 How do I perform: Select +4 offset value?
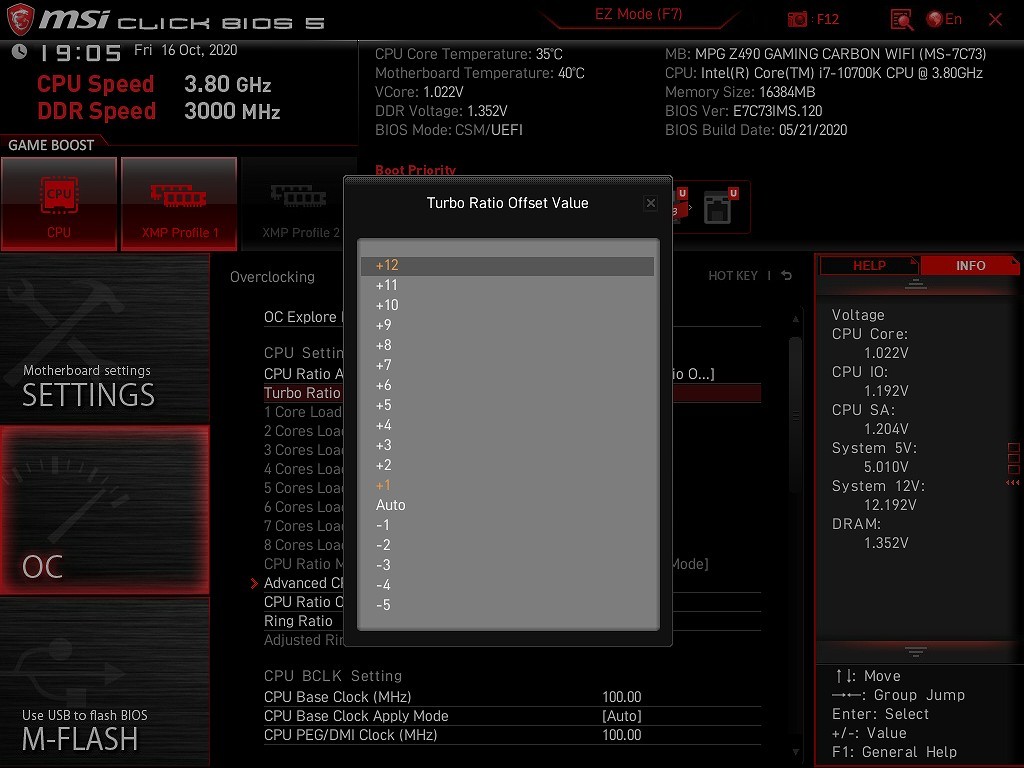click(507, 425)
